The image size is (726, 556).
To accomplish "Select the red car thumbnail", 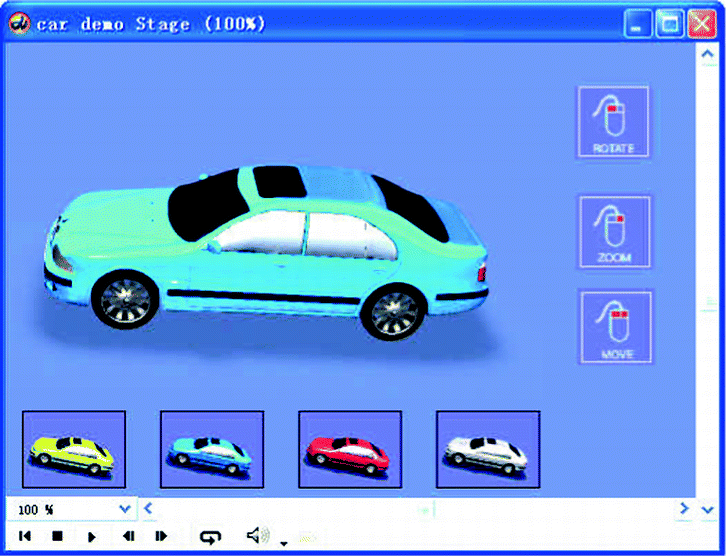I will pos(350,450).
